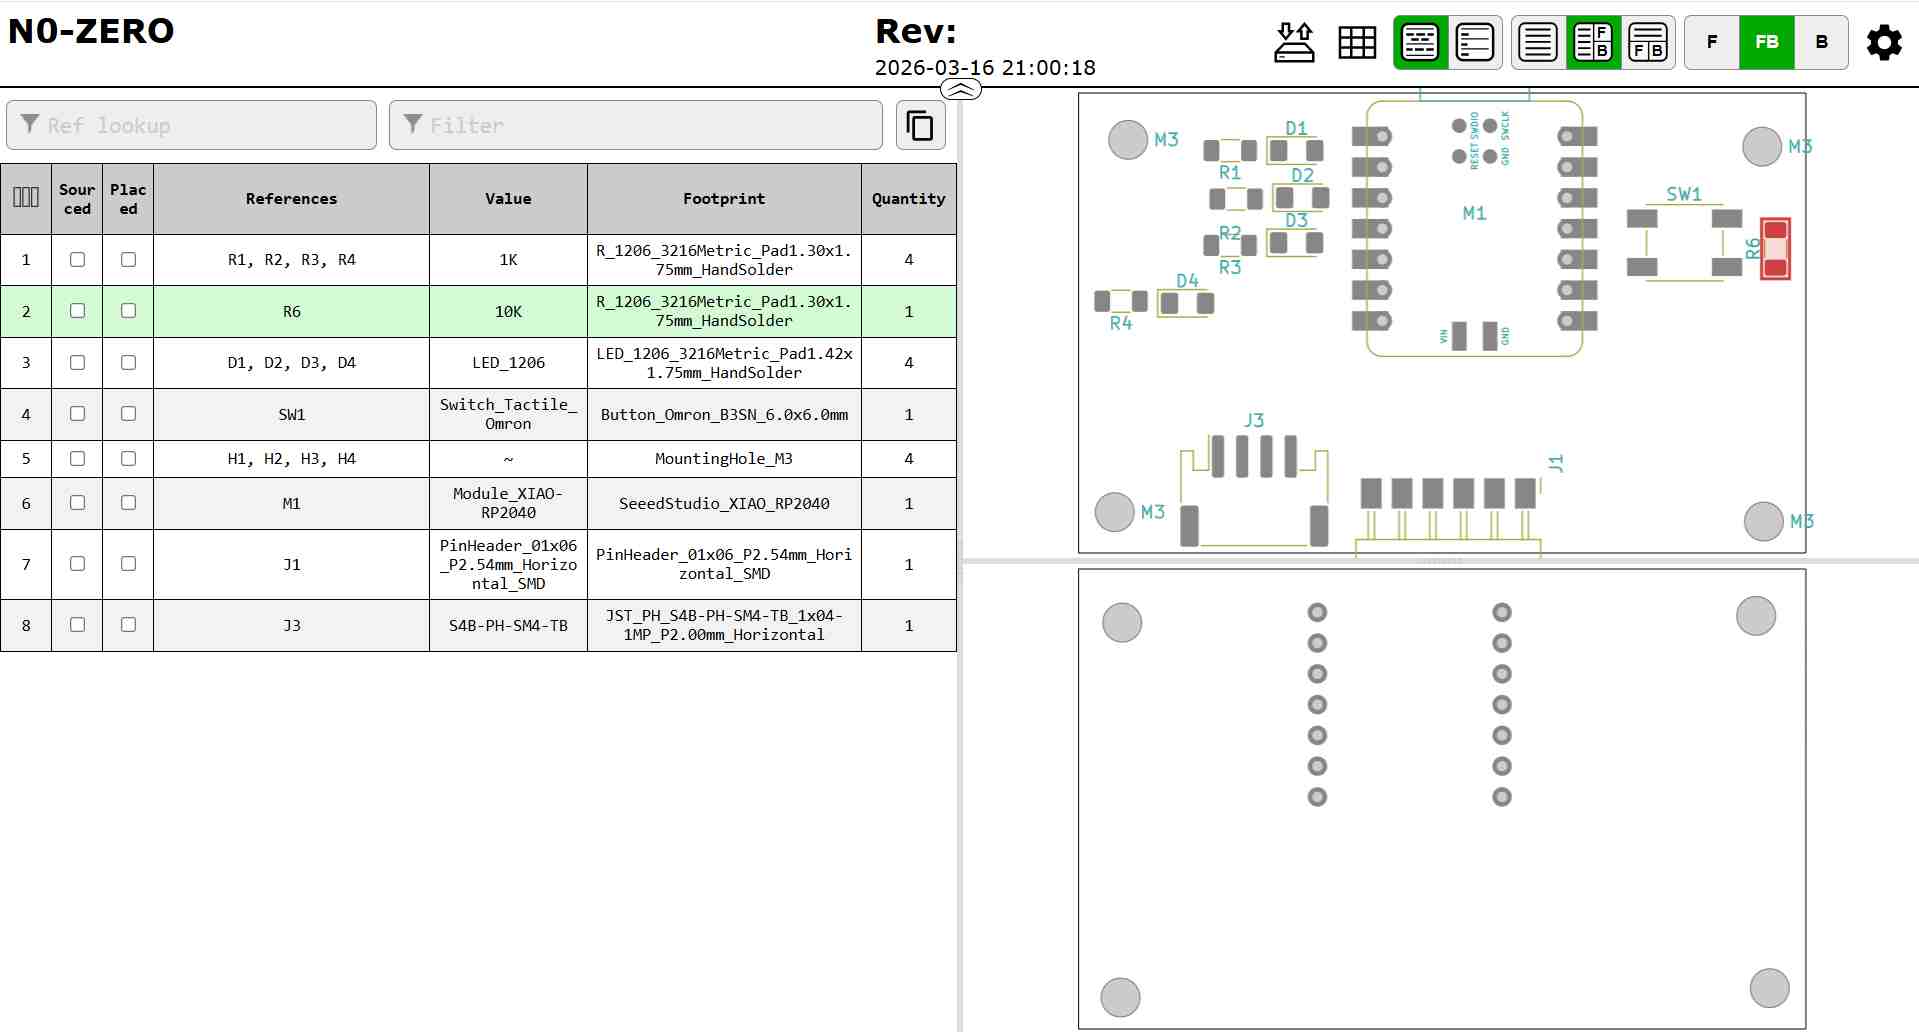This screenshot has height=1032, width=1919.
Task: Click the highlighted red R6 footprint
Action: 1774,249
